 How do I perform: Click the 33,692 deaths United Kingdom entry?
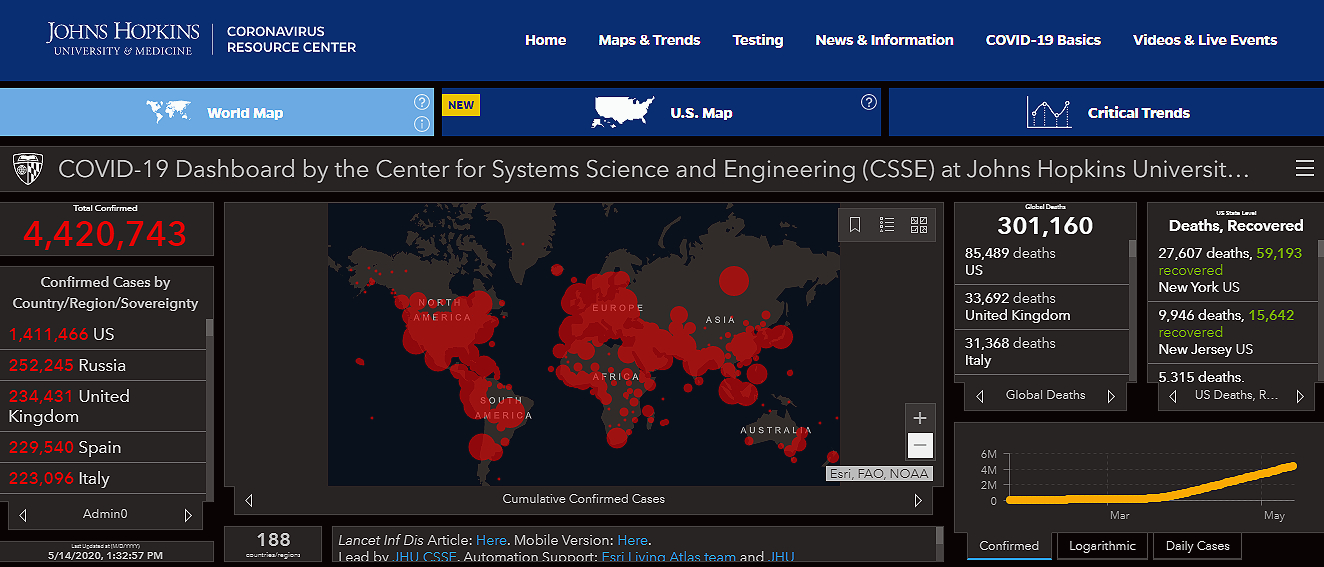pos(1042,306)
